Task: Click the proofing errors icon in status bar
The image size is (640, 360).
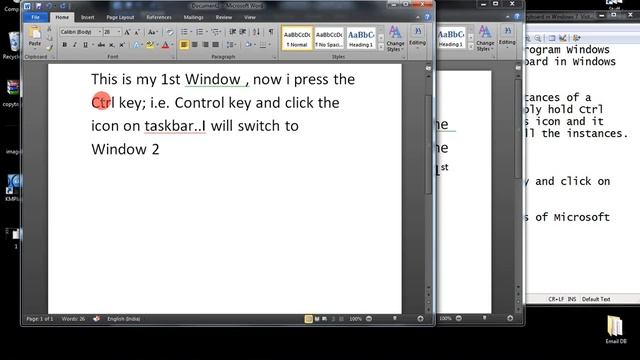Action: (x=96, y=319)
